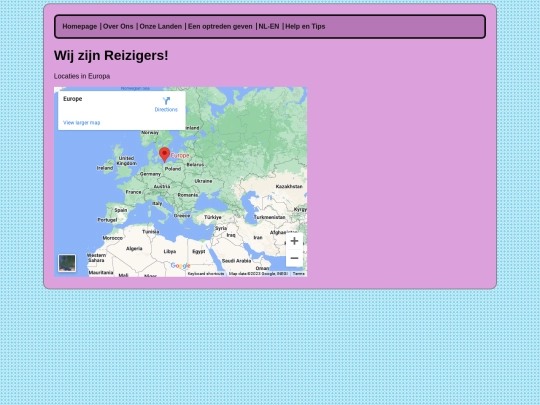Click the Saudi Arabia label on map
Viewport: 540px width, 405px height.
pyautogui.click(x=236, y=261)
